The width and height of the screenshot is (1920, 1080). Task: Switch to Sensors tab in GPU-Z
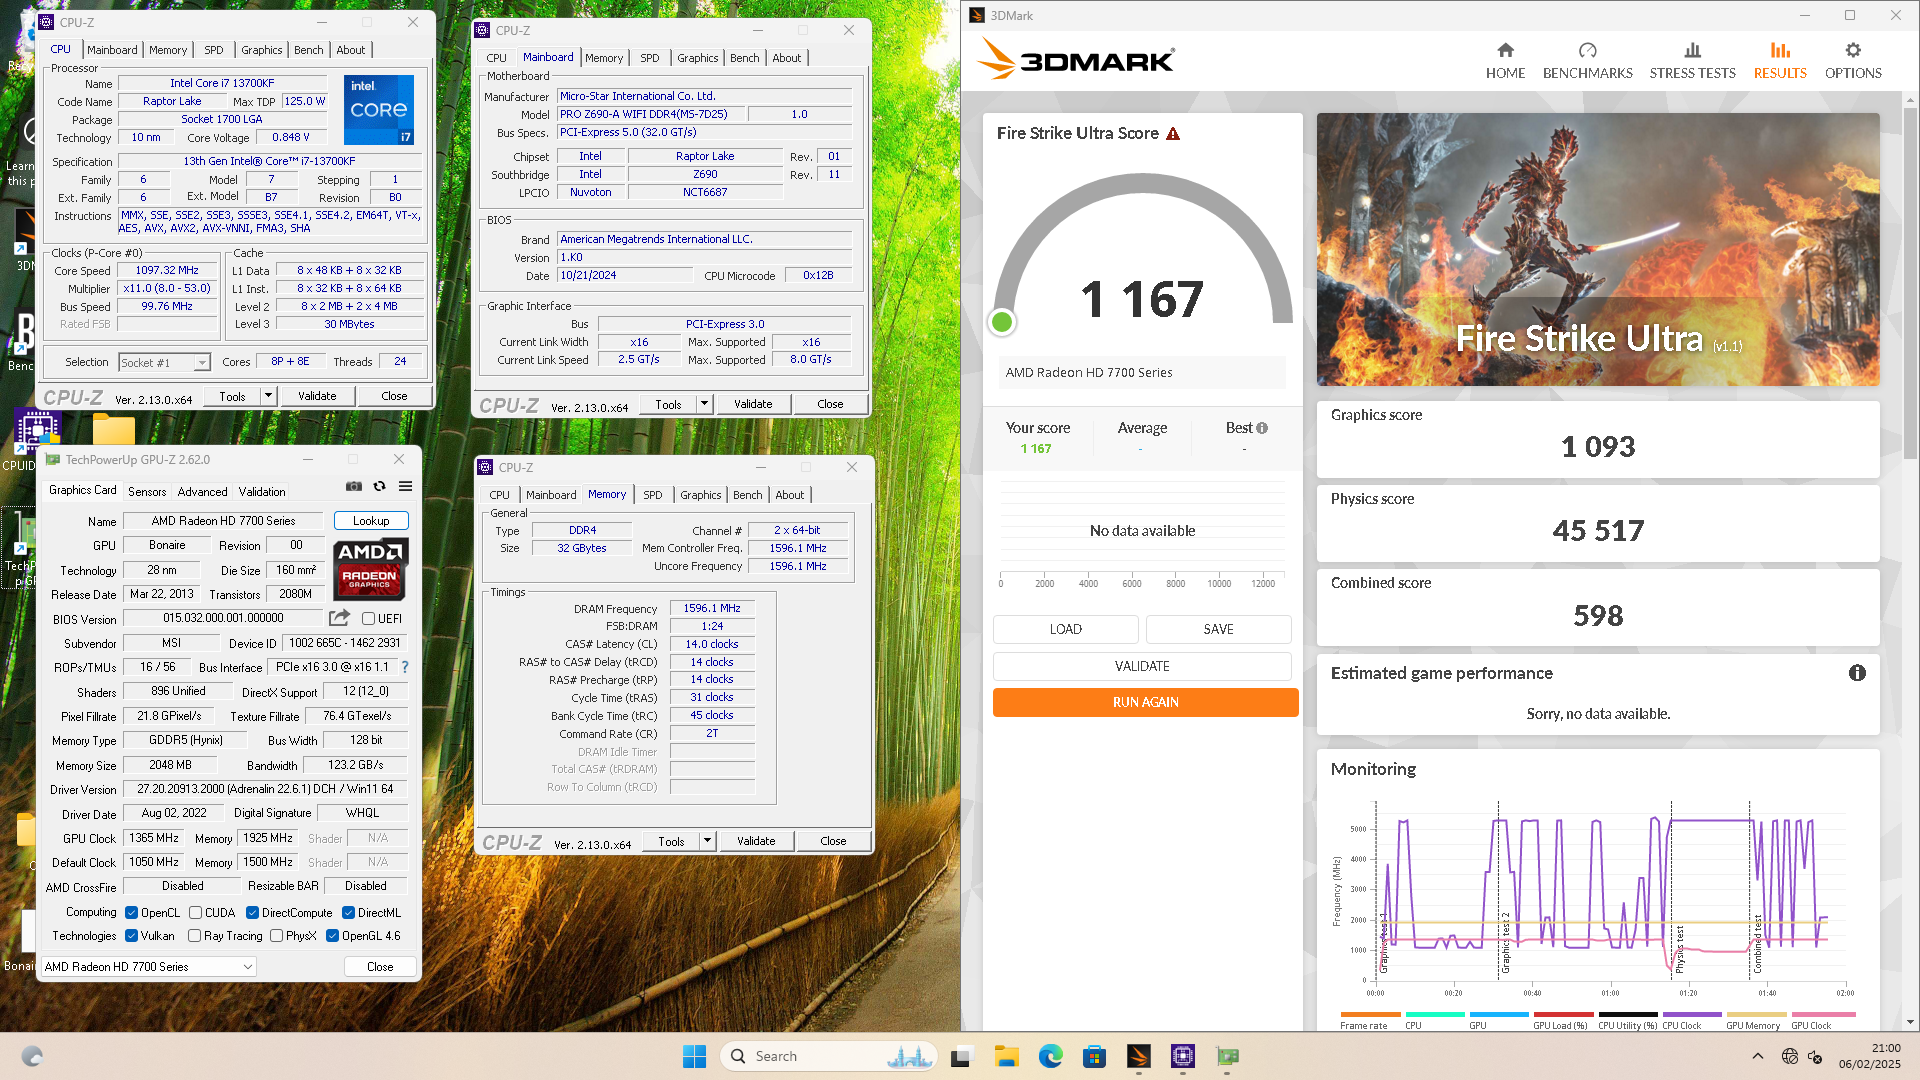tap(147, 492)
